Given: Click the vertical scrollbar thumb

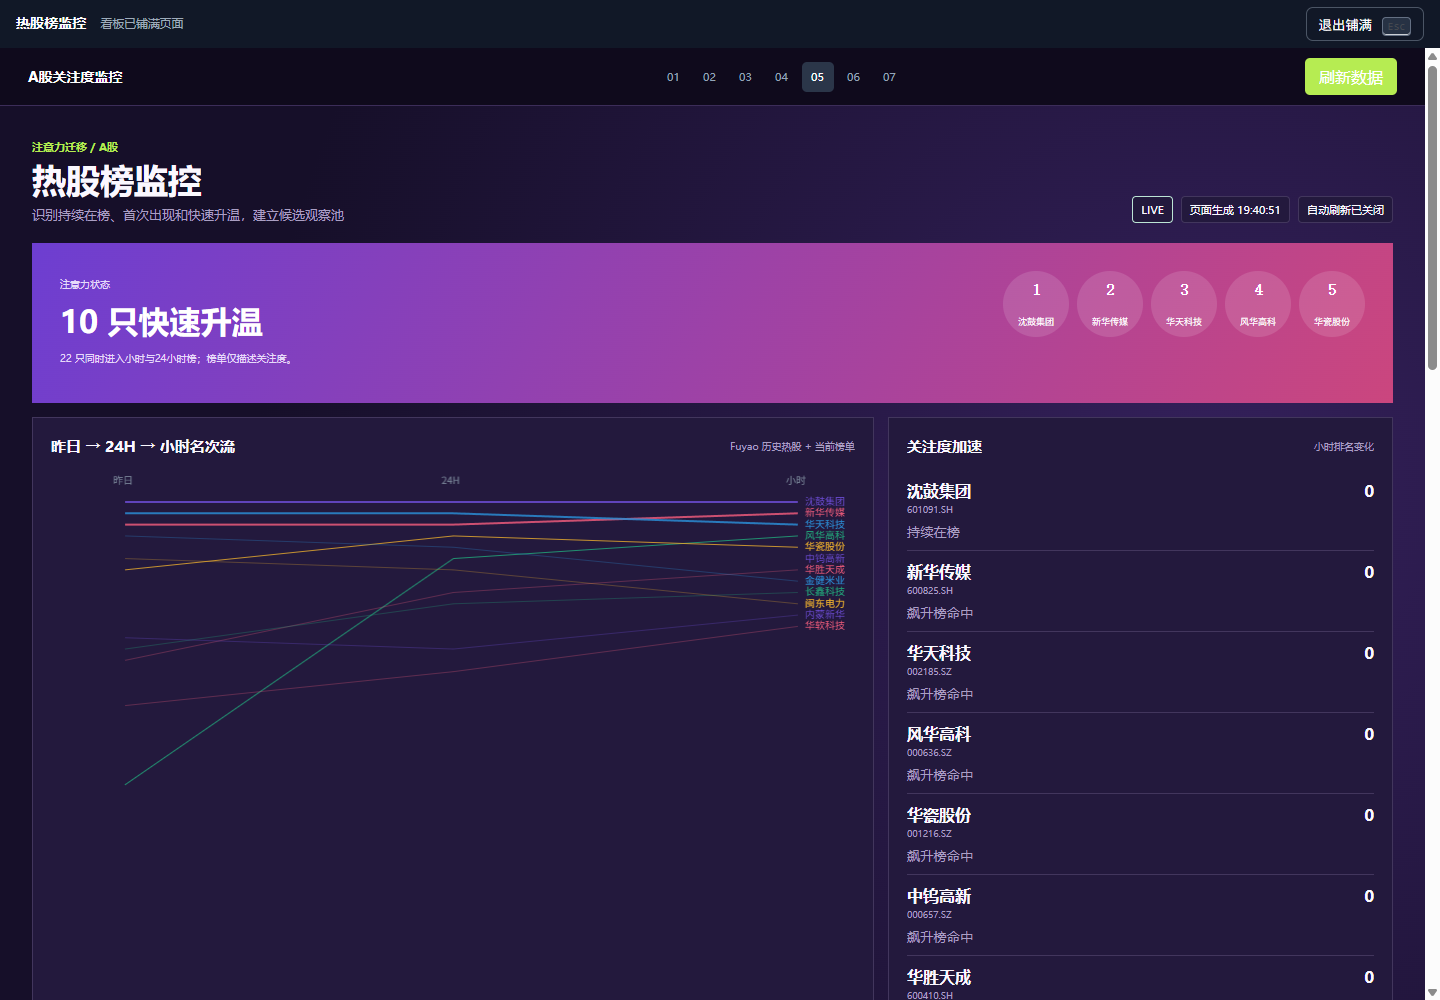Looking at the screenshot, I should coord(1432,218).
